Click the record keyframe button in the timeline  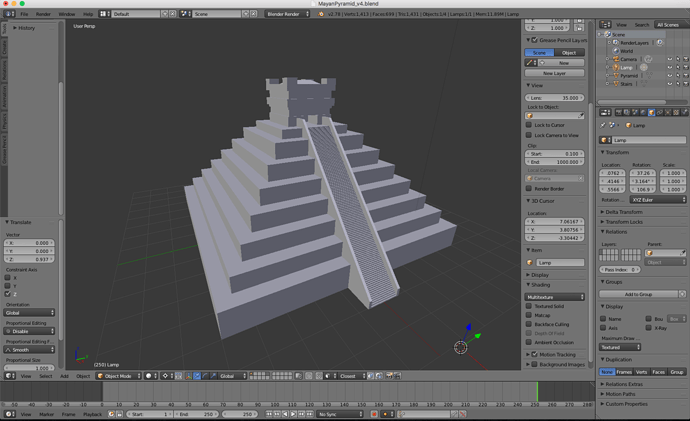coord(374,414)
